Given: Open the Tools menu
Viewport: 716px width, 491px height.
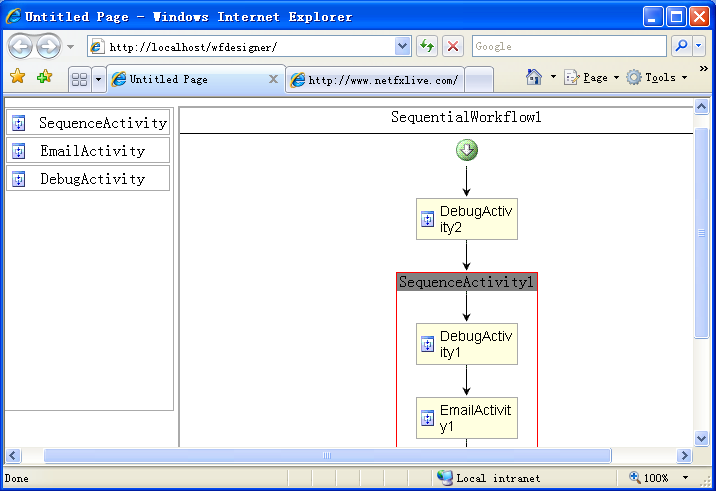Looking at the screenshot, I should 657,78.
